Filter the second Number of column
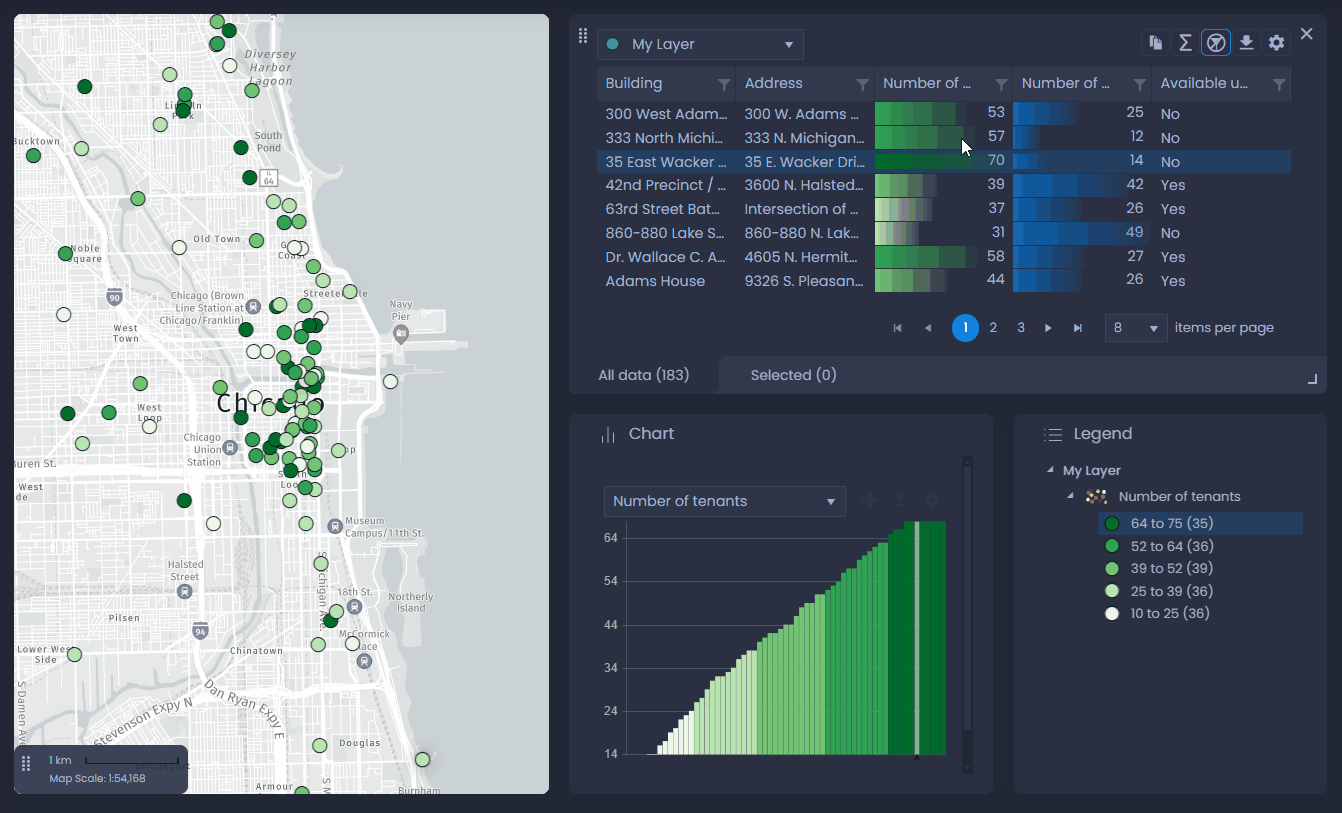1342x813 pixels. 1139,85
